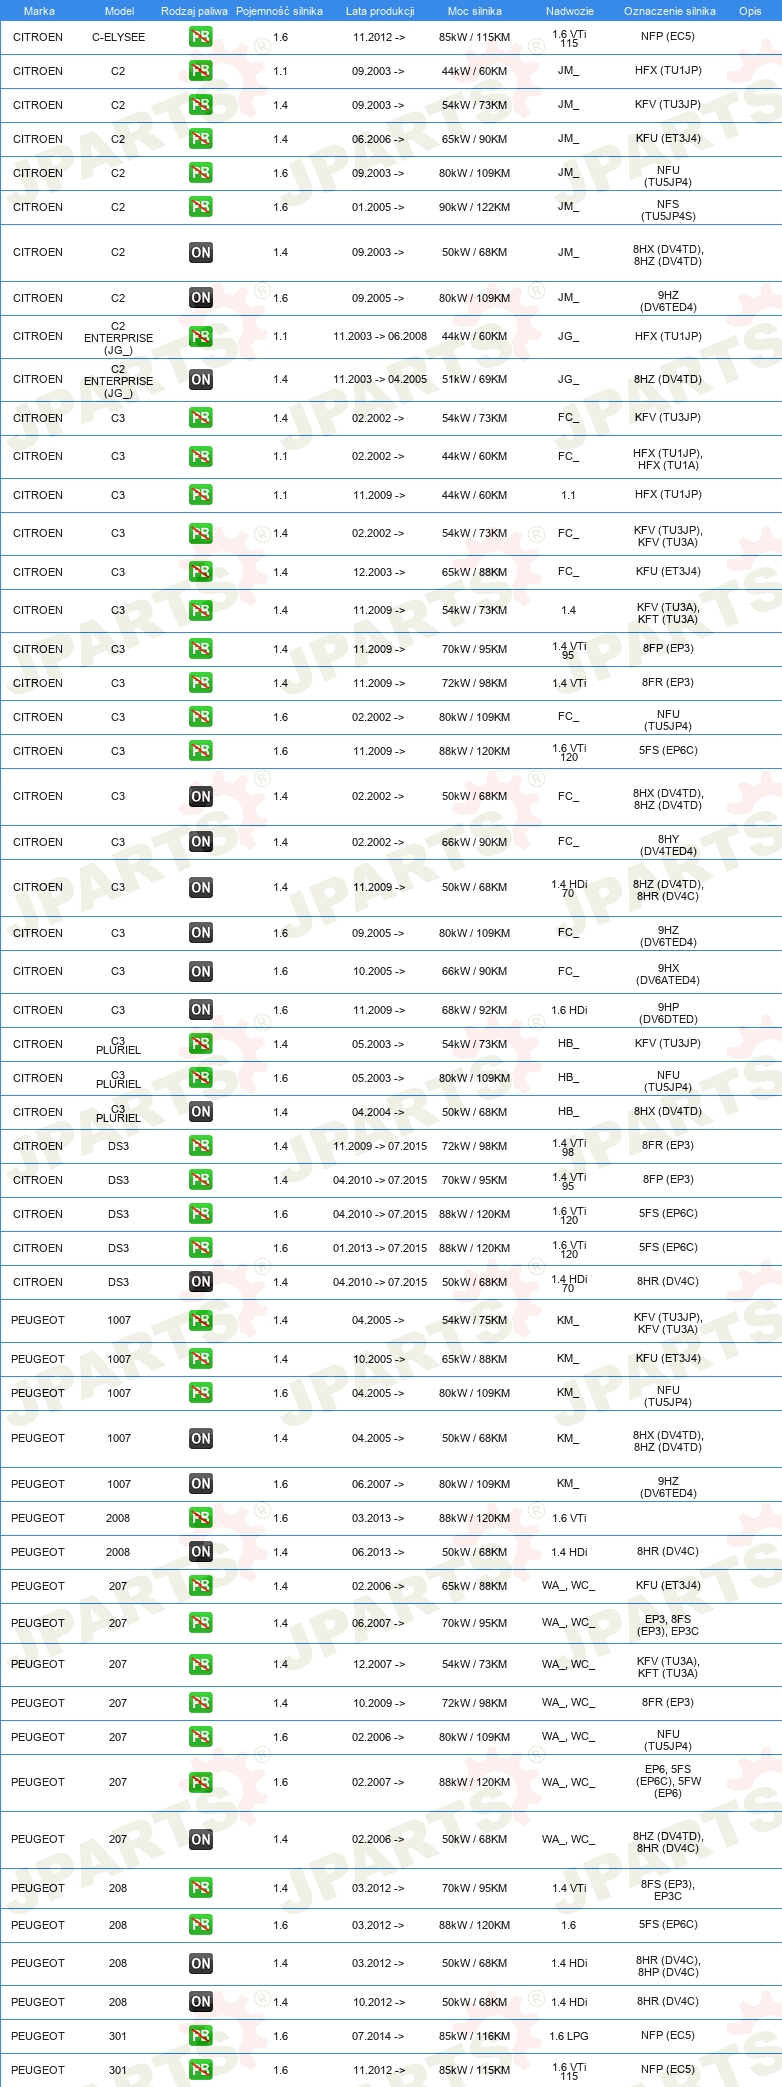Click diesel ON icon in C3 9HP (DV6DTED) row

coord(200,1010)
